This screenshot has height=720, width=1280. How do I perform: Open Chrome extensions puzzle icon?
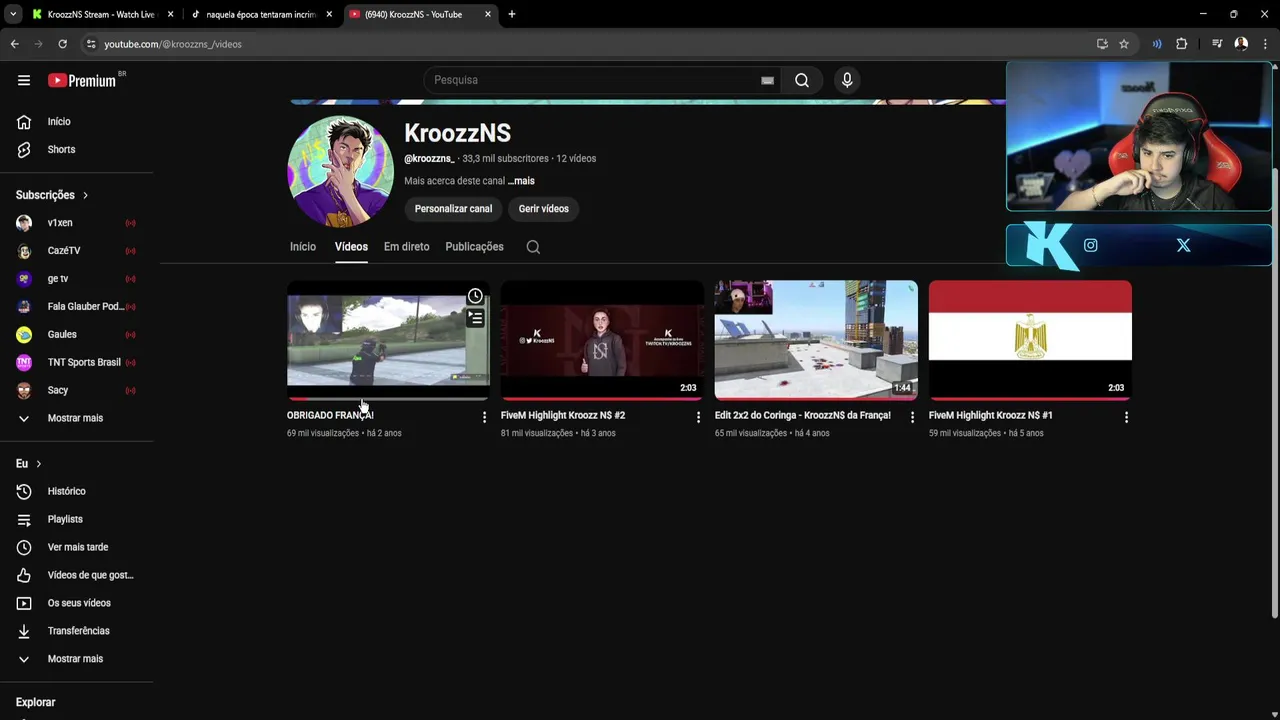point(1181,44)
